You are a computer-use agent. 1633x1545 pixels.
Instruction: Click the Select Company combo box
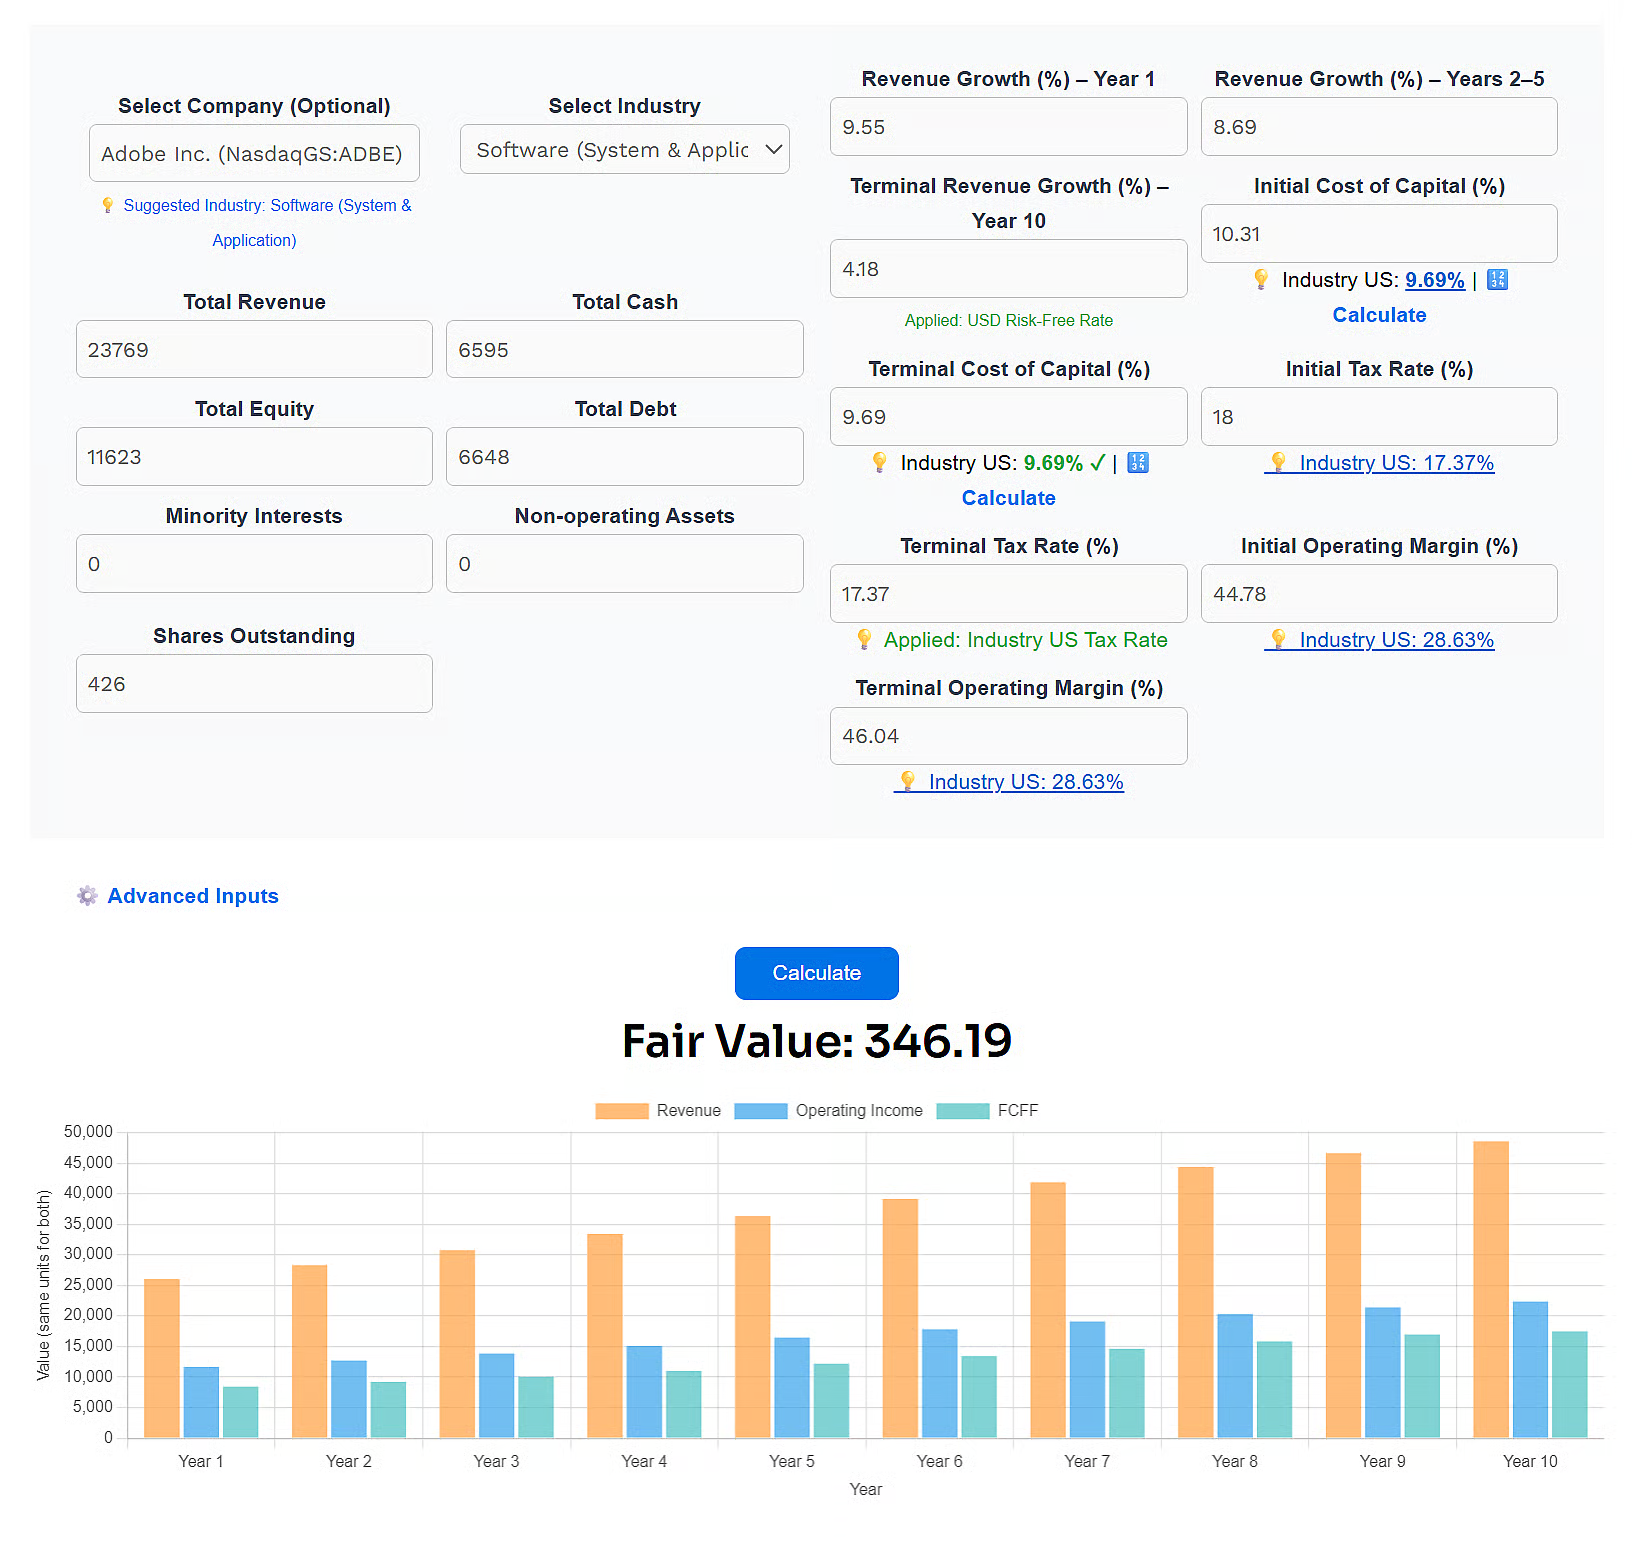[x=254, y=154]
